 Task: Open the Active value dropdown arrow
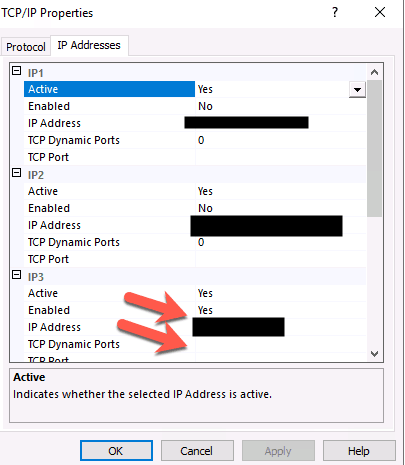click(357, 89)
